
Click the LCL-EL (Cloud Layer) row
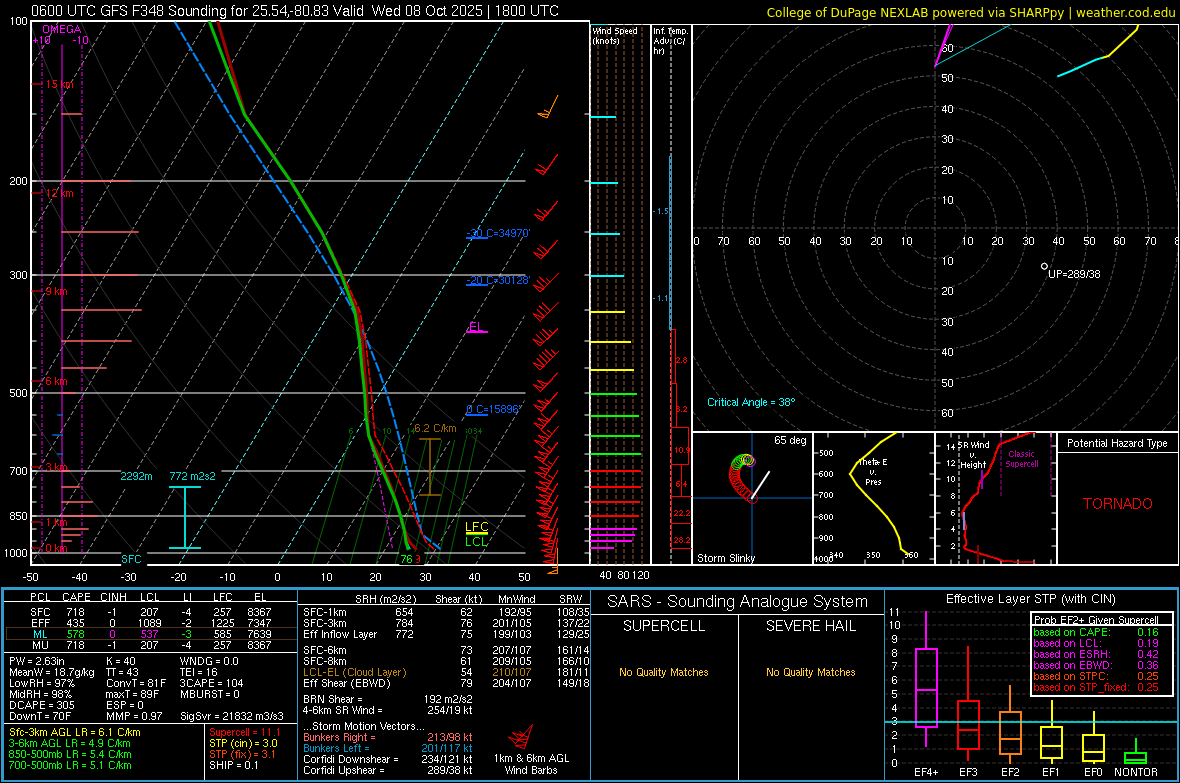(446, 672)
